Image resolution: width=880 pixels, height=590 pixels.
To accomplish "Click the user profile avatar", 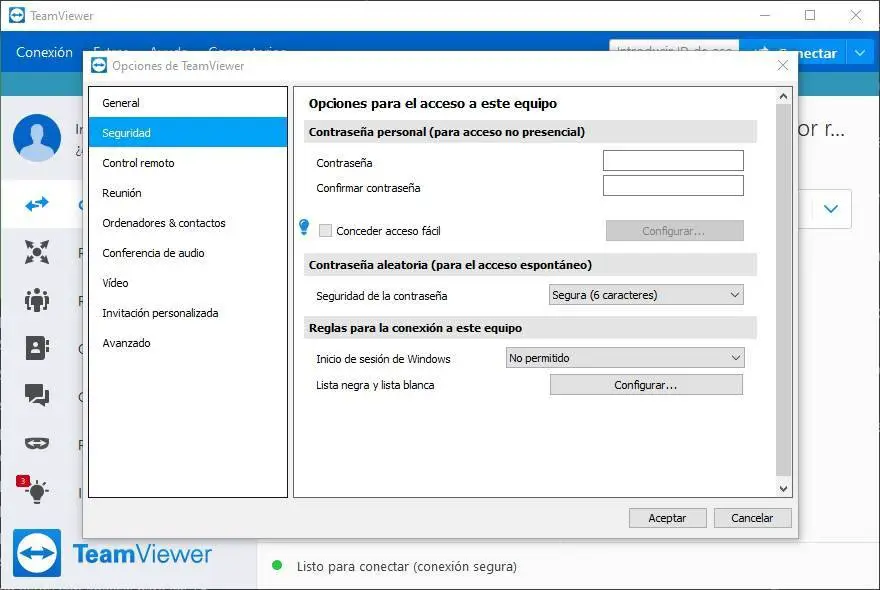I will coord(37,138).
